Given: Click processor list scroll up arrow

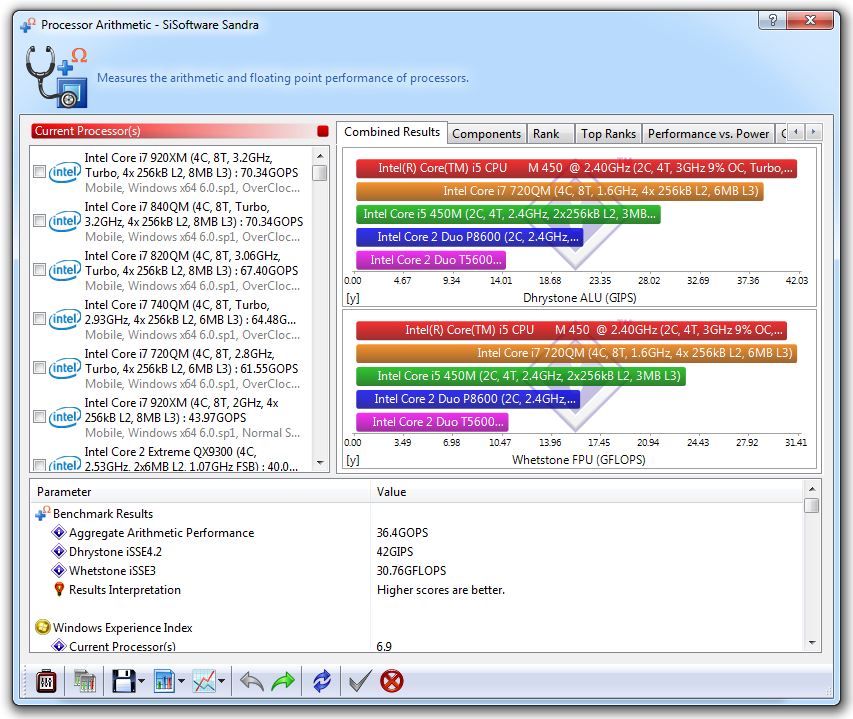Looking at the screenshot, I should click(x=320, y=156).
